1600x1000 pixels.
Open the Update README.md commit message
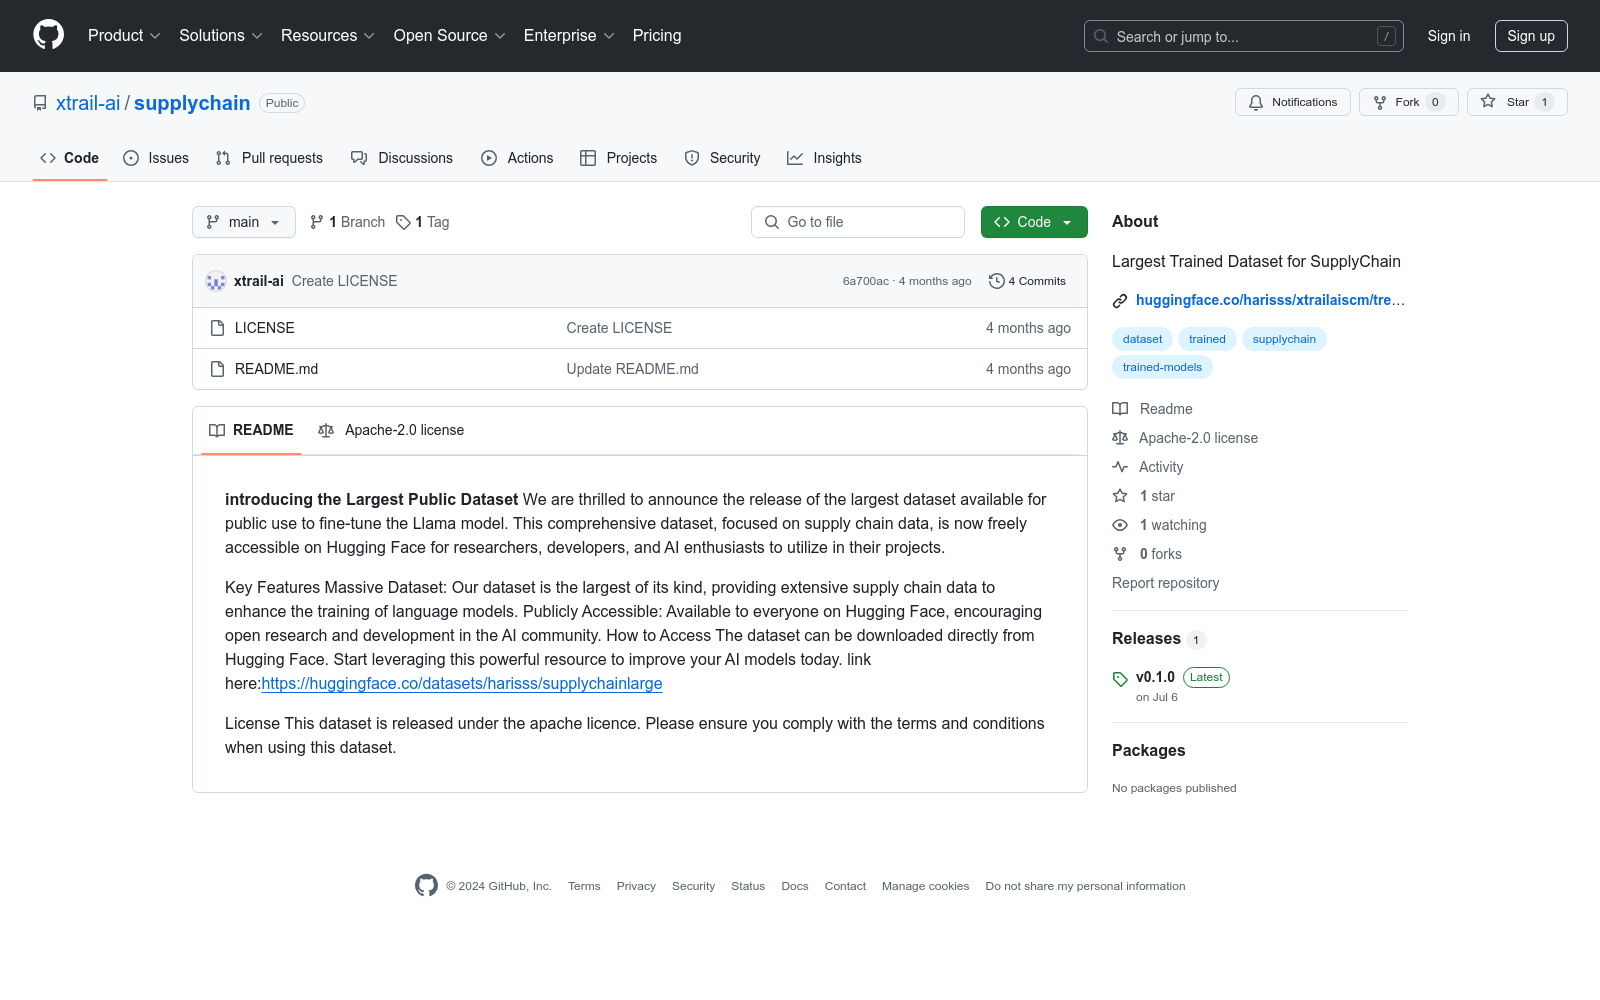[632, 369]
